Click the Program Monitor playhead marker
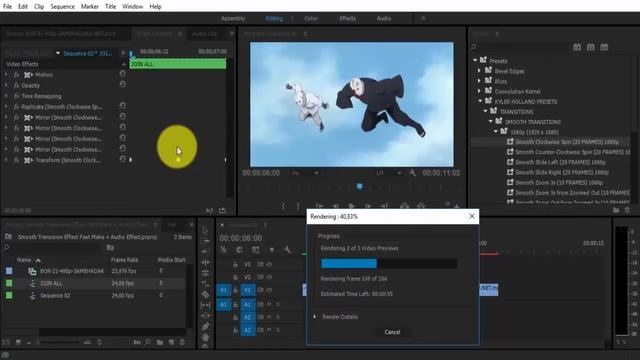This screenshot has height=360, width=640. pos(359,187)
